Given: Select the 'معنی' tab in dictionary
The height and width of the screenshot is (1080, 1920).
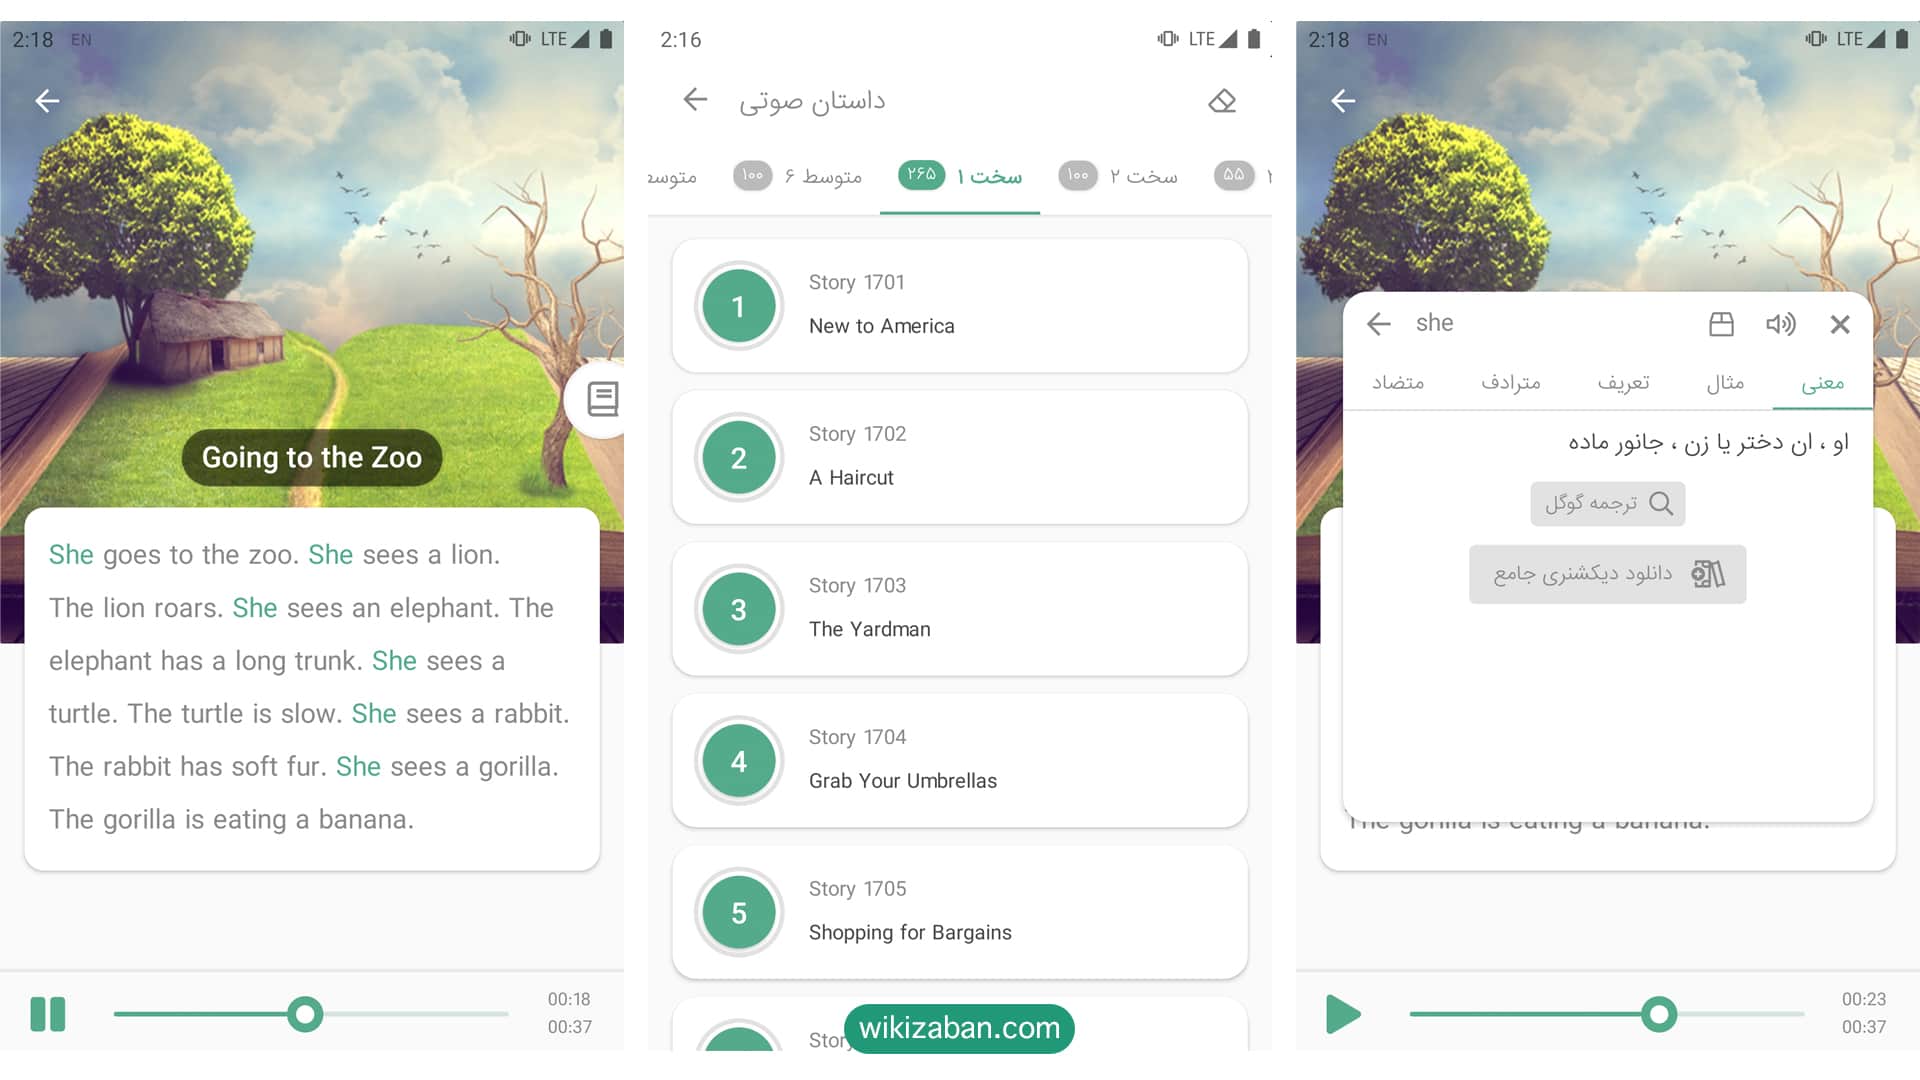Looking at the screenshot, I should tap(1826, 382).
